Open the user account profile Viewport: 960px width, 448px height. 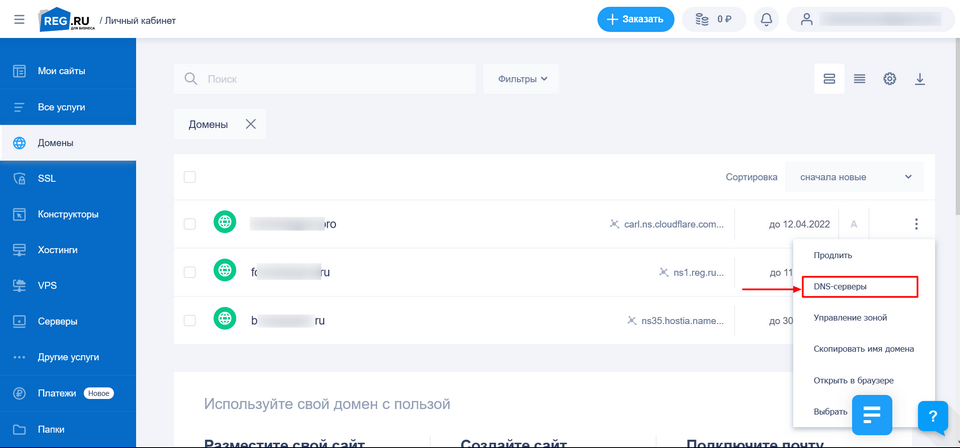pos(871,20)
